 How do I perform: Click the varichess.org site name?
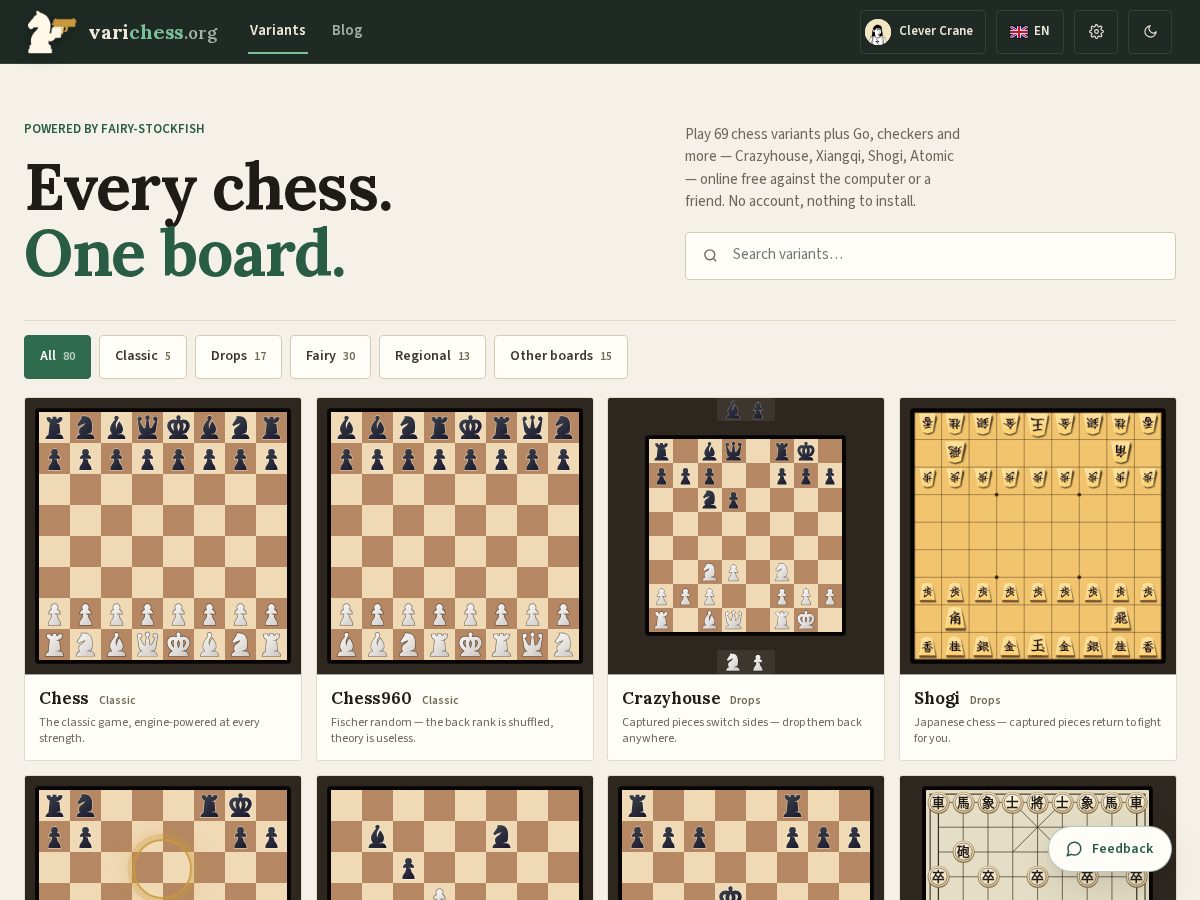click(153, 32)
